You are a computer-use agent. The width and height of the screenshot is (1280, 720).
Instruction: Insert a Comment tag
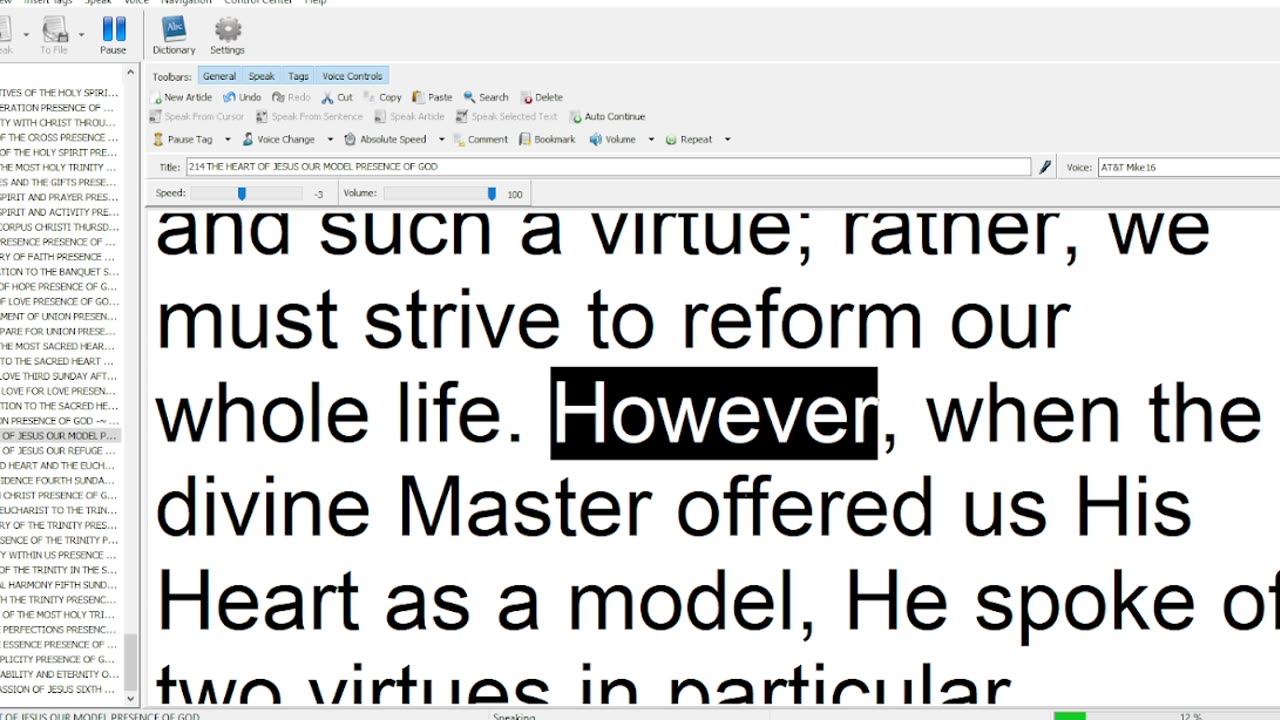pos(479,139)
